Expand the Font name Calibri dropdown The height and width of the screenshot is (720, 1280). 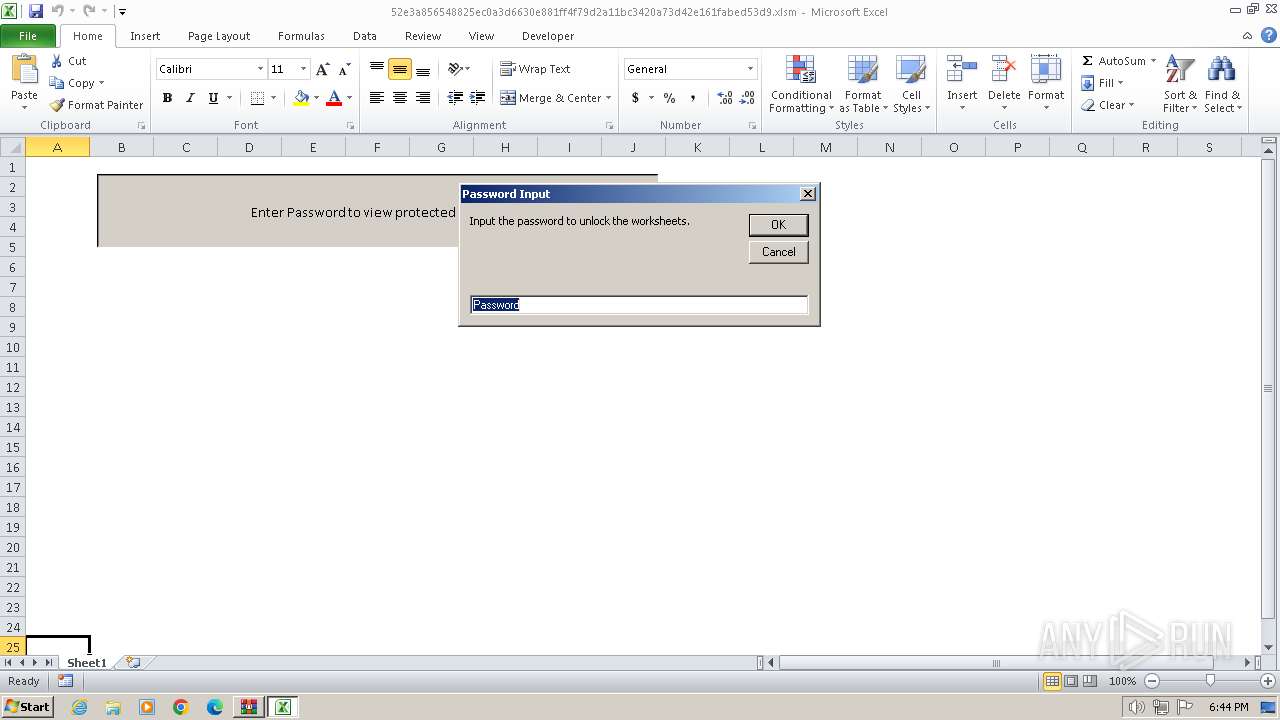tap(260, 69)
